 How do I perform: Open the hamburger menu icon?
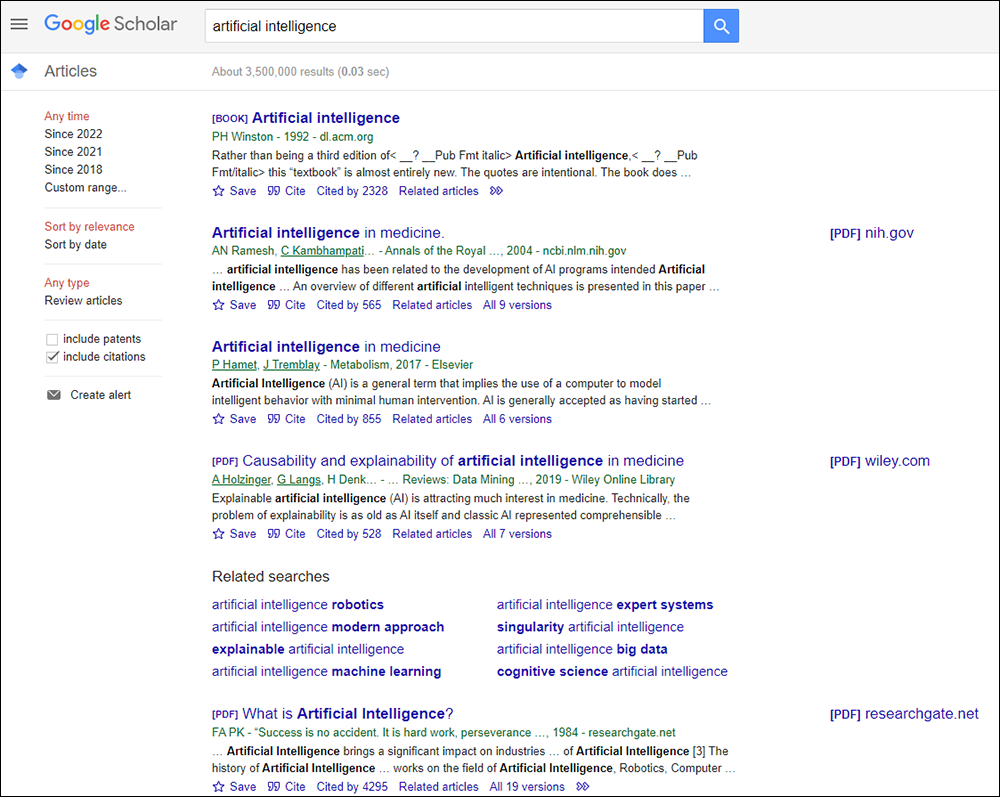19,24
